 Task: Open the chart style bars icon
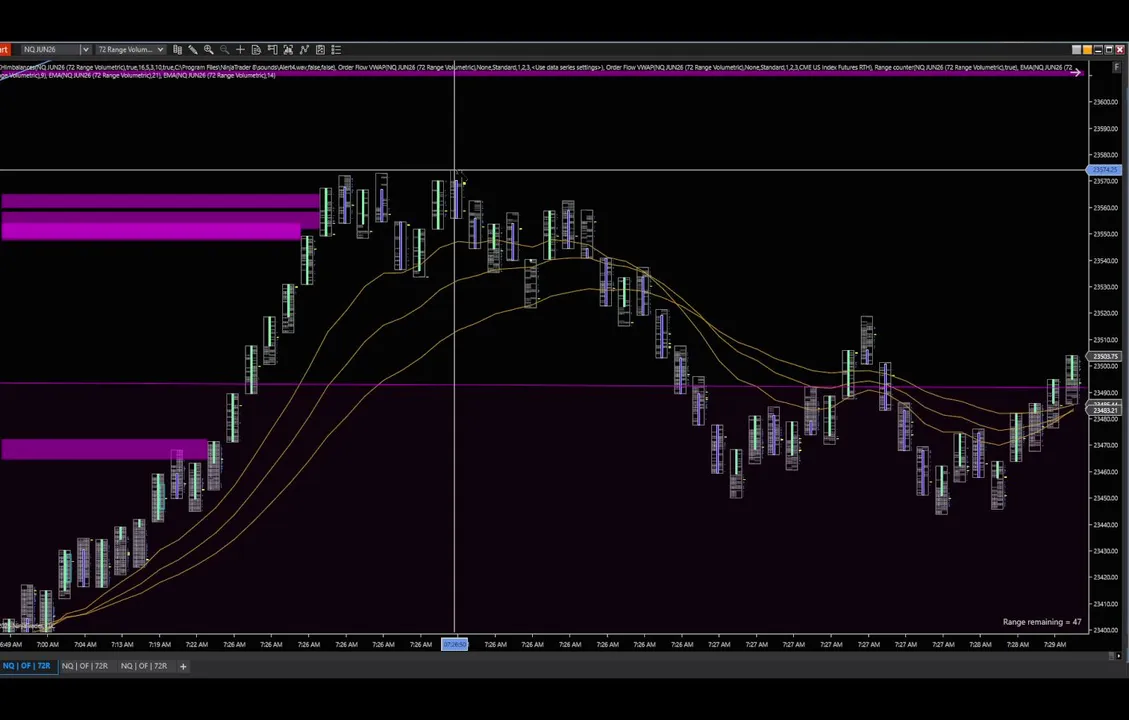[x=177, y=50]
